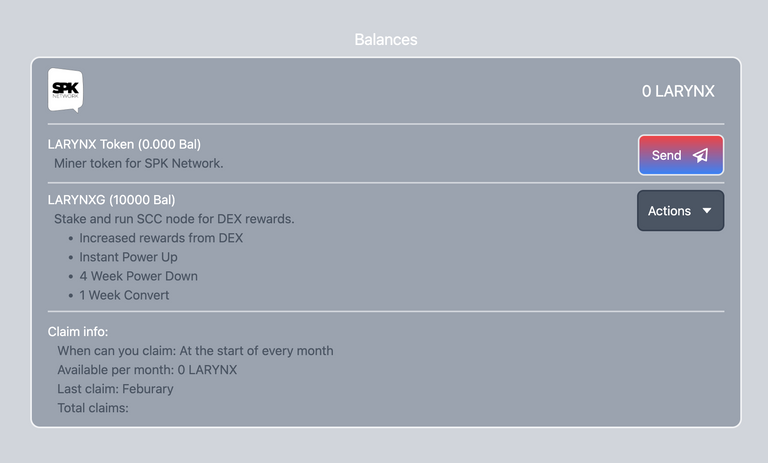Screen dimensions: 768x463
Task: Click the paper plane icon on Send
Action: point(700,155)
